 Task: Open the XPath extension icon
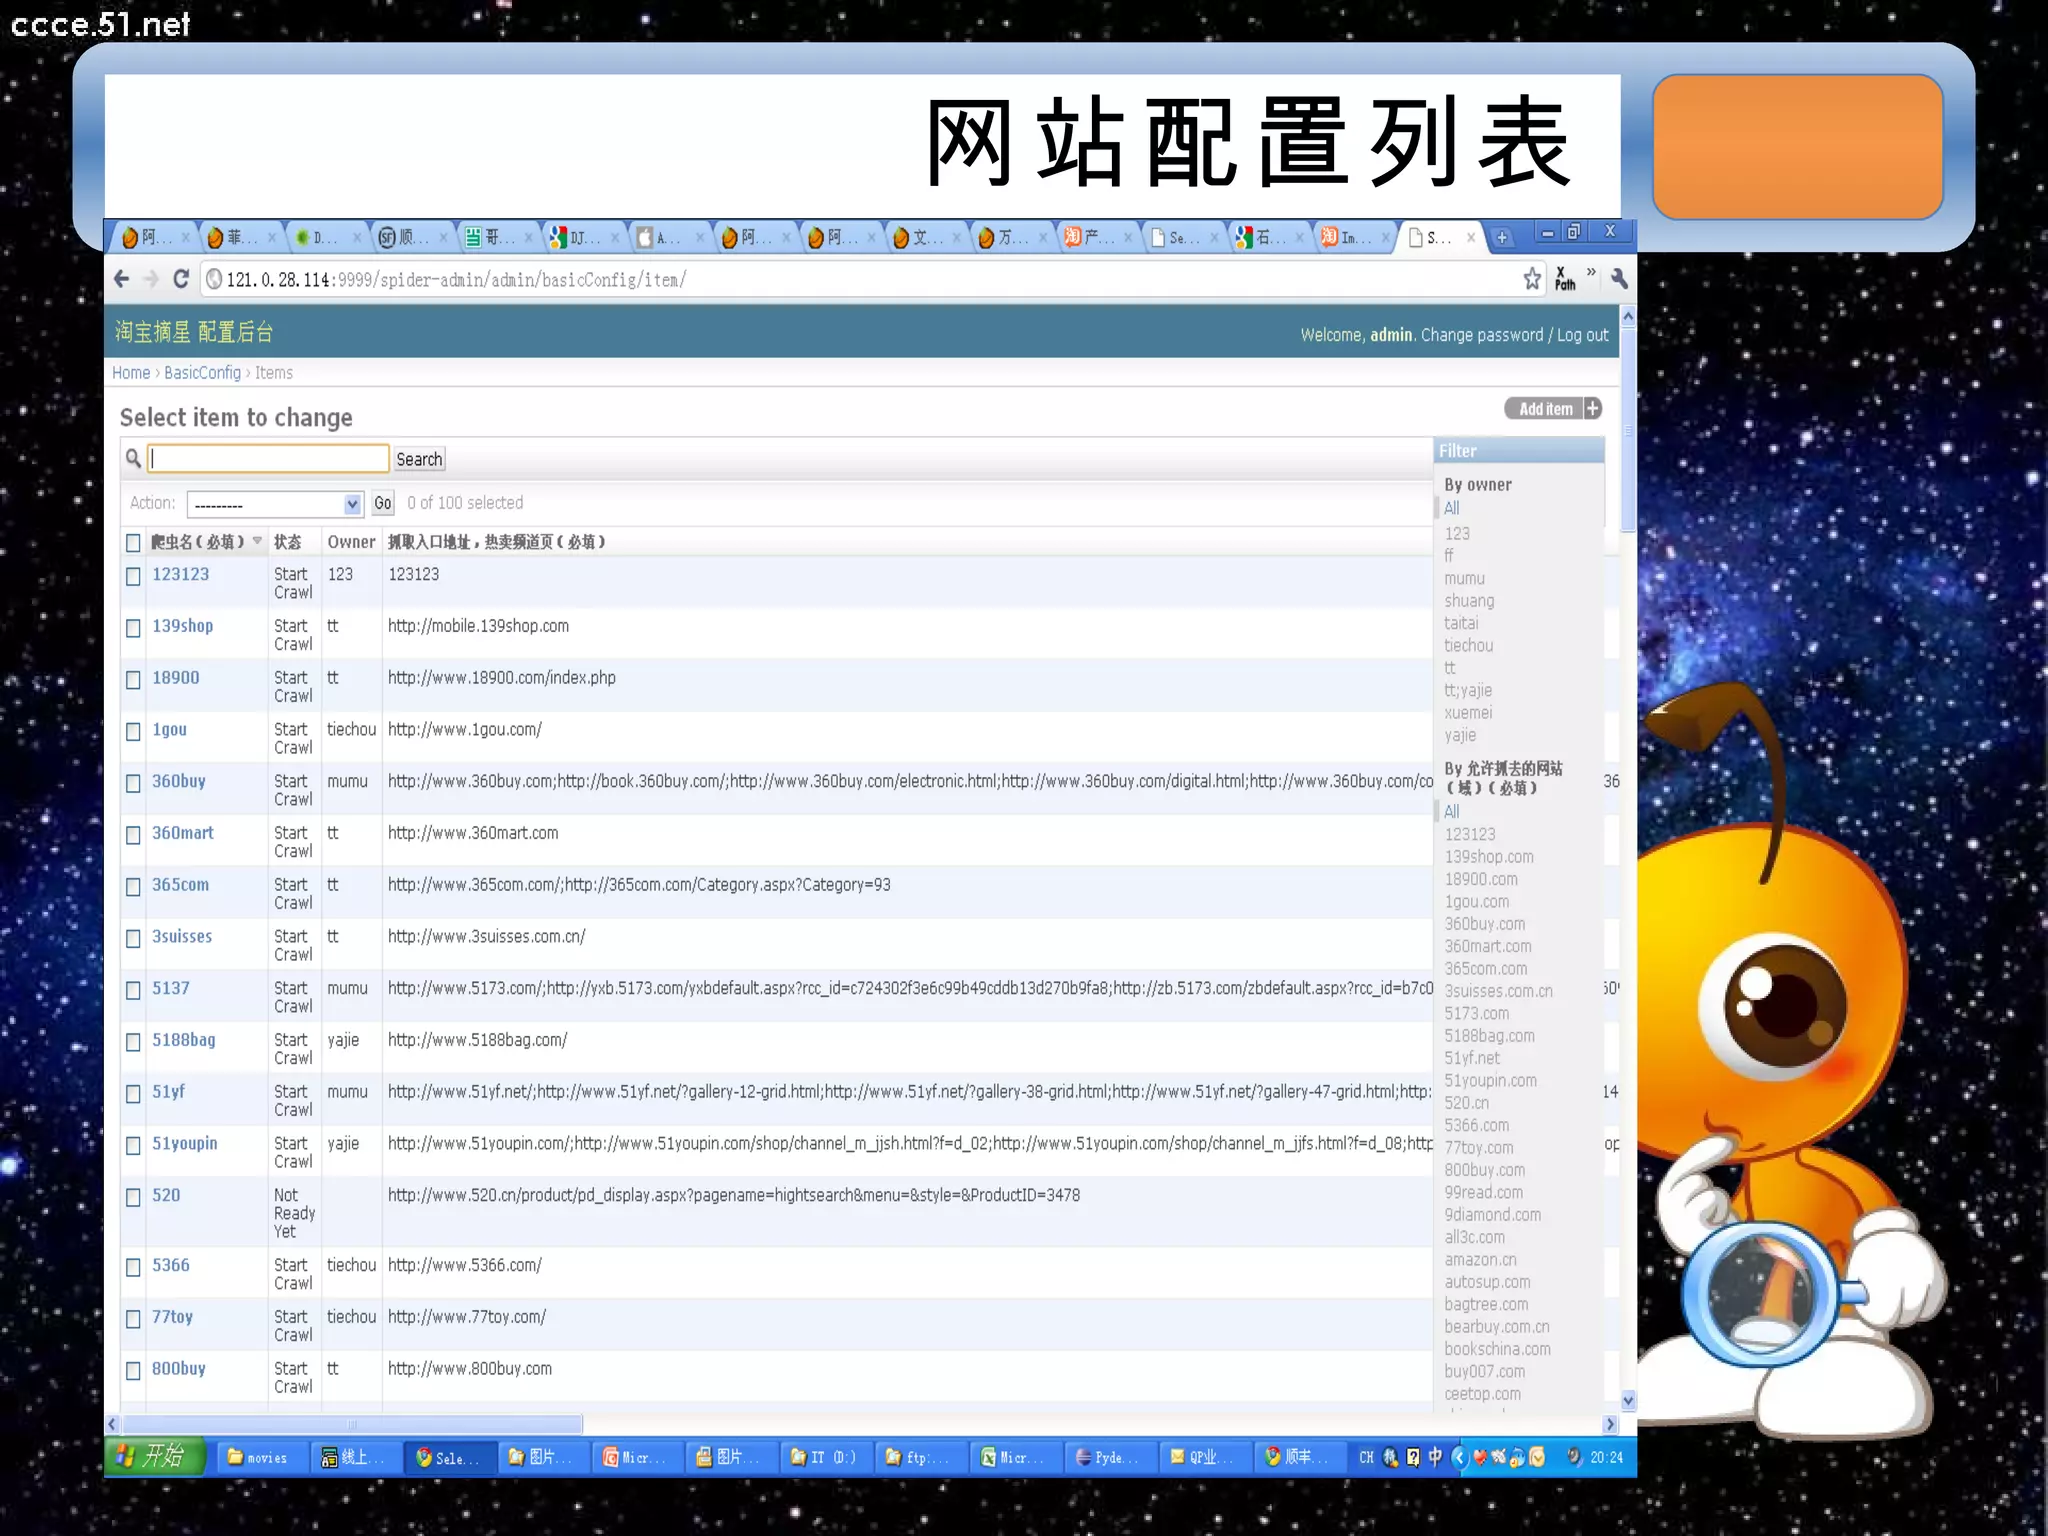1564,279
